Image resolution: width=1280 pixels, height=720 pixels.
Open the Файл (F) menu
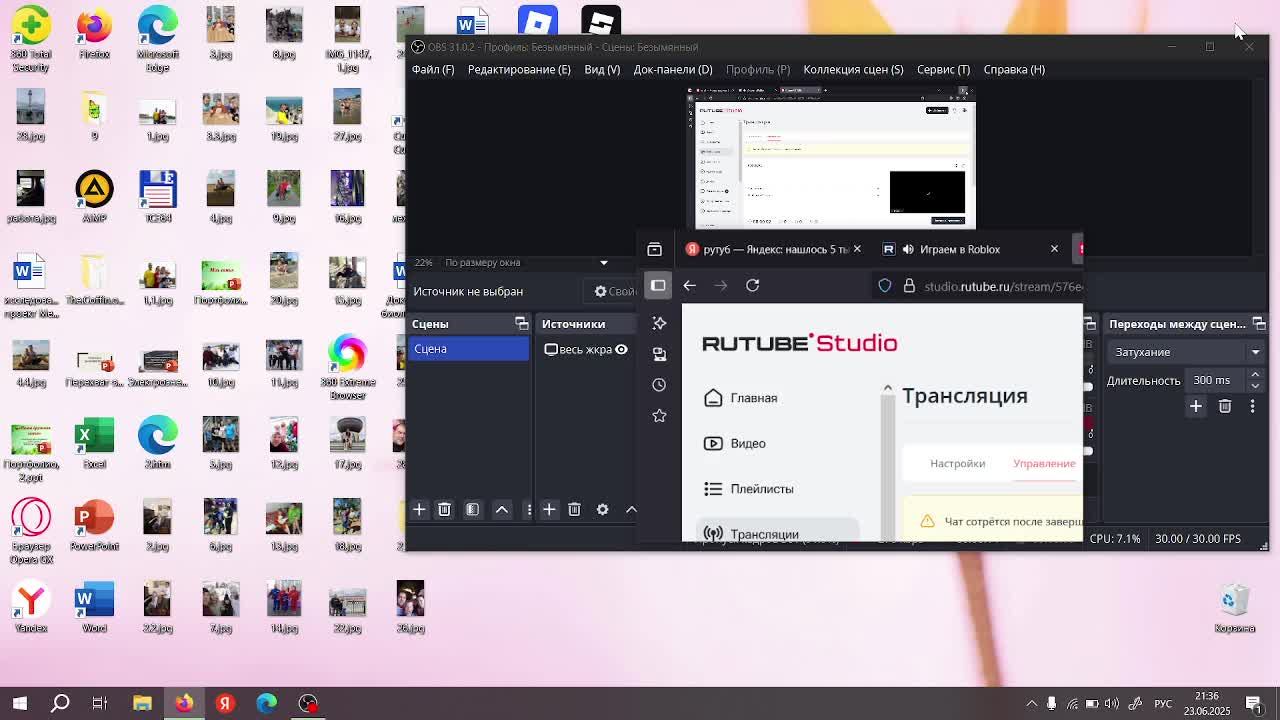tap(433, 70)
